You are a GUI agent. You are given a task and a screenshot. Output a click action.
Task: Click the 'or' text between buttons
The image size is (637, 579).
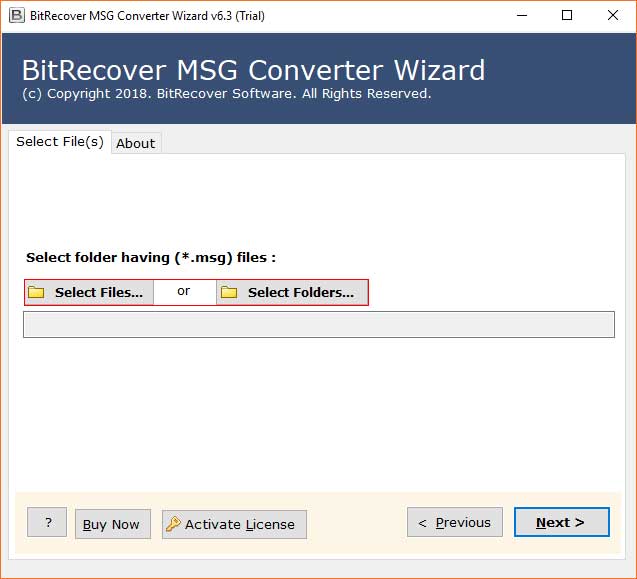tap(184, 291)
